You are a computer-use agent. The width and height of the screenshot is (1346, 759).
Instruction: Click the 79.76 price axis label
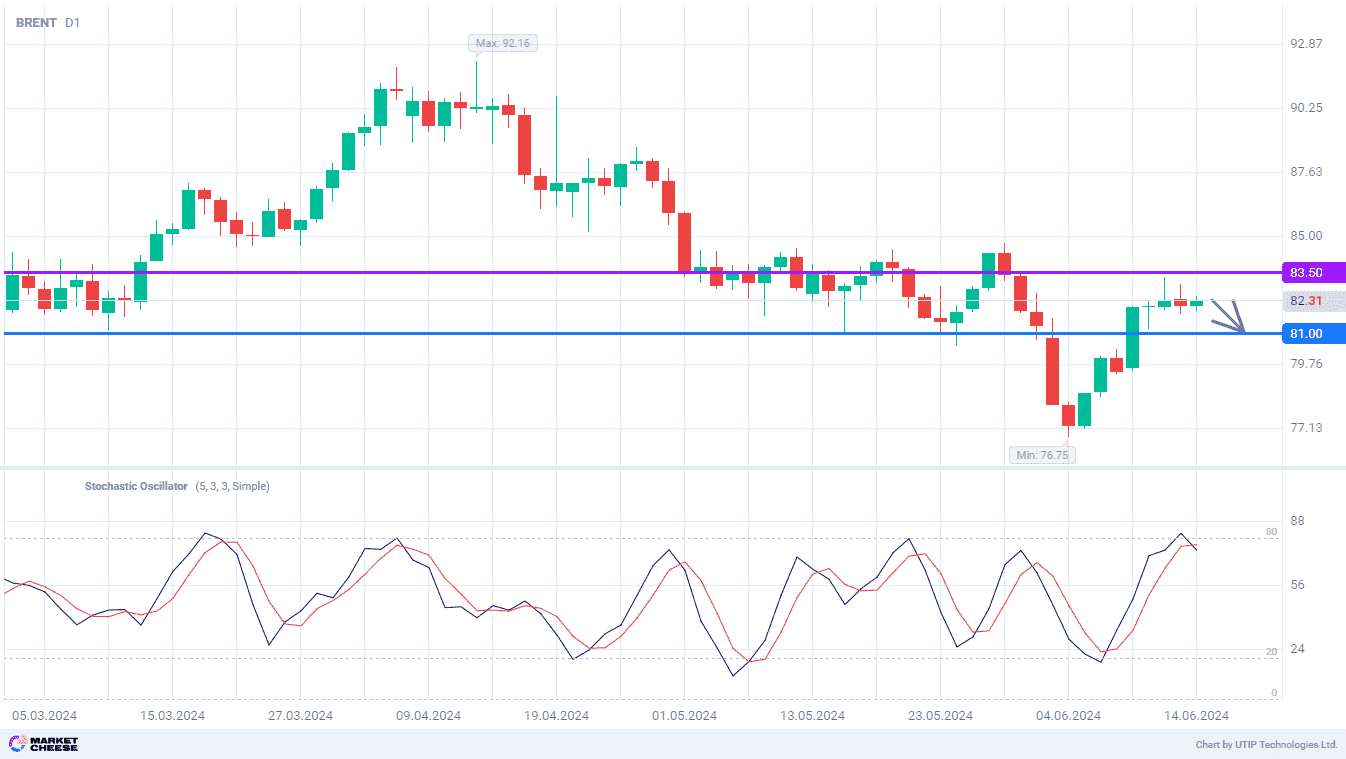1306,364
